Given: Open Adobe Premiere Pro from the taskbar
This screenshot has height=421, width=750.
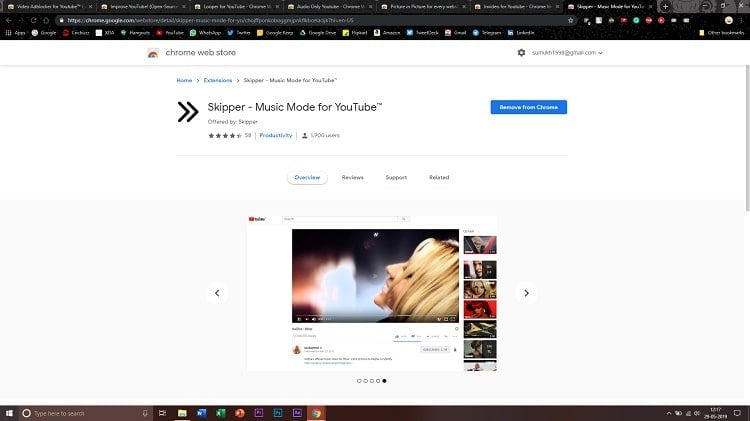Looking at the screenshot, I should coord(259,413).
